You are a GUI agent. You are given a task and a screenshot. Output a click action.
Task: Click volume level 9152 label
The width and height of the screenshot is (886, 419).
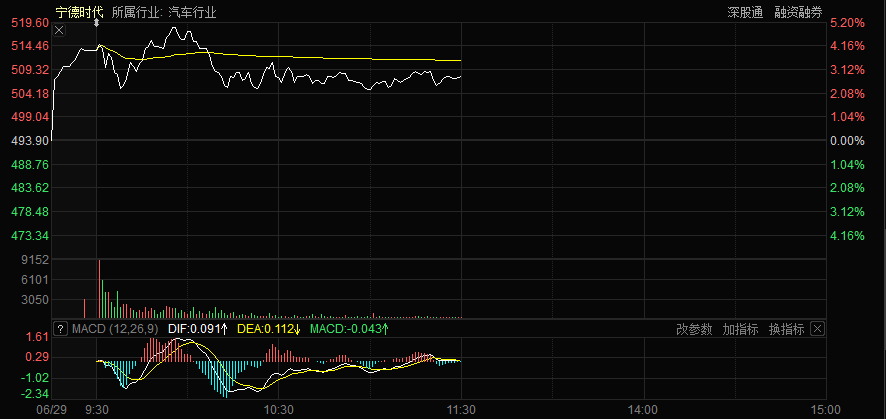coord(35,260)
